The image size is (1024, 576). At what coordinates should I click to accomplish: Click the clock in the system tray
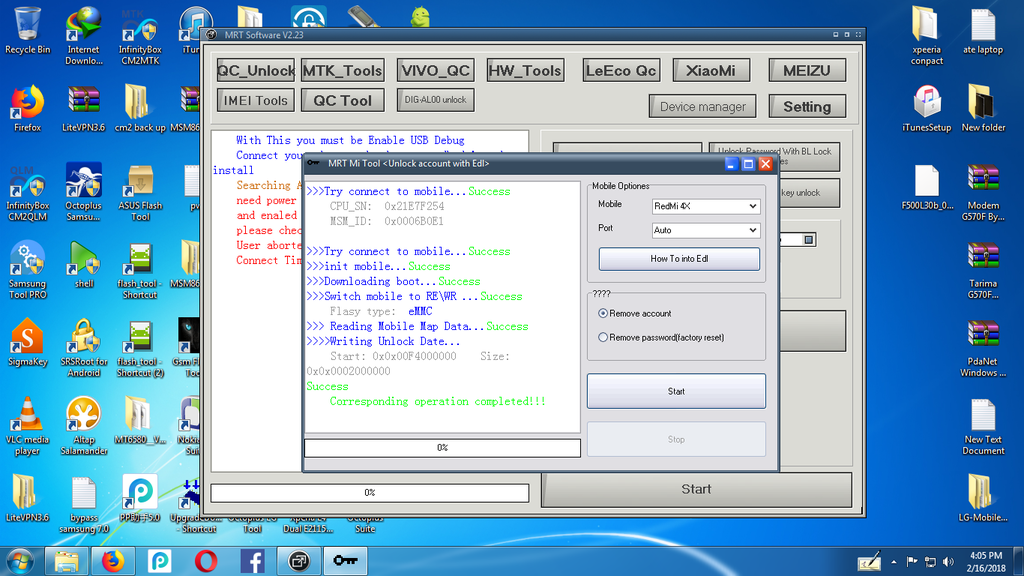(987, 560)
